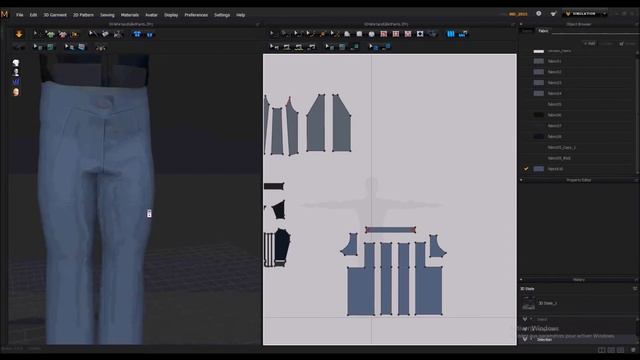The height and width of the screenshot is (360, 640).
Task: Click the Copy button in Fabric list
Action: click(607, 43)
